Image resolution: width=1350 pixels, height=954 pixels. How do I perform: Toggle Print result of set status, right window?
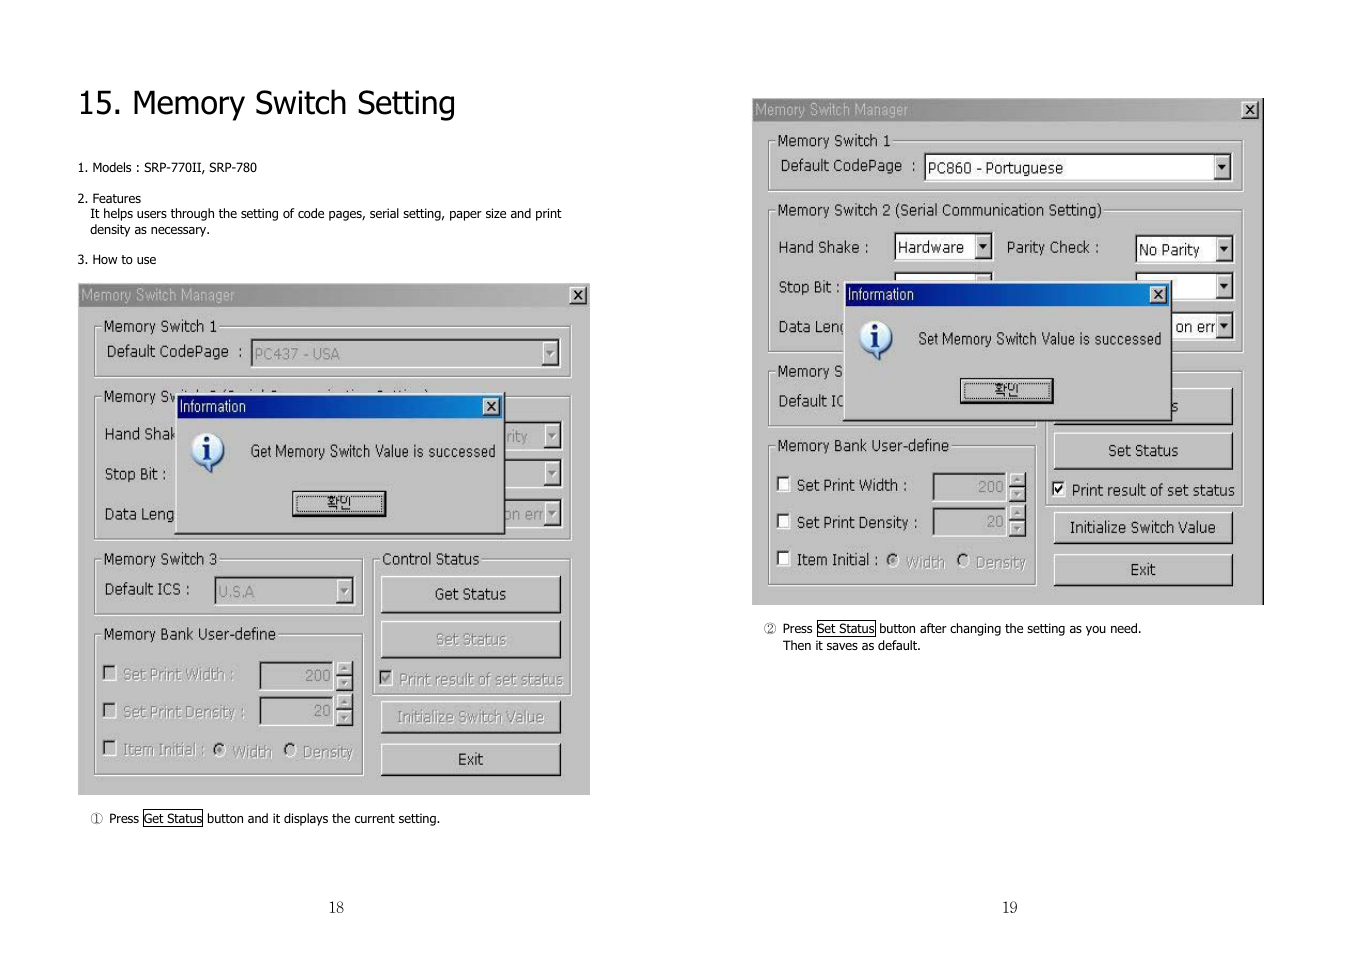[x=1059, y=489]
